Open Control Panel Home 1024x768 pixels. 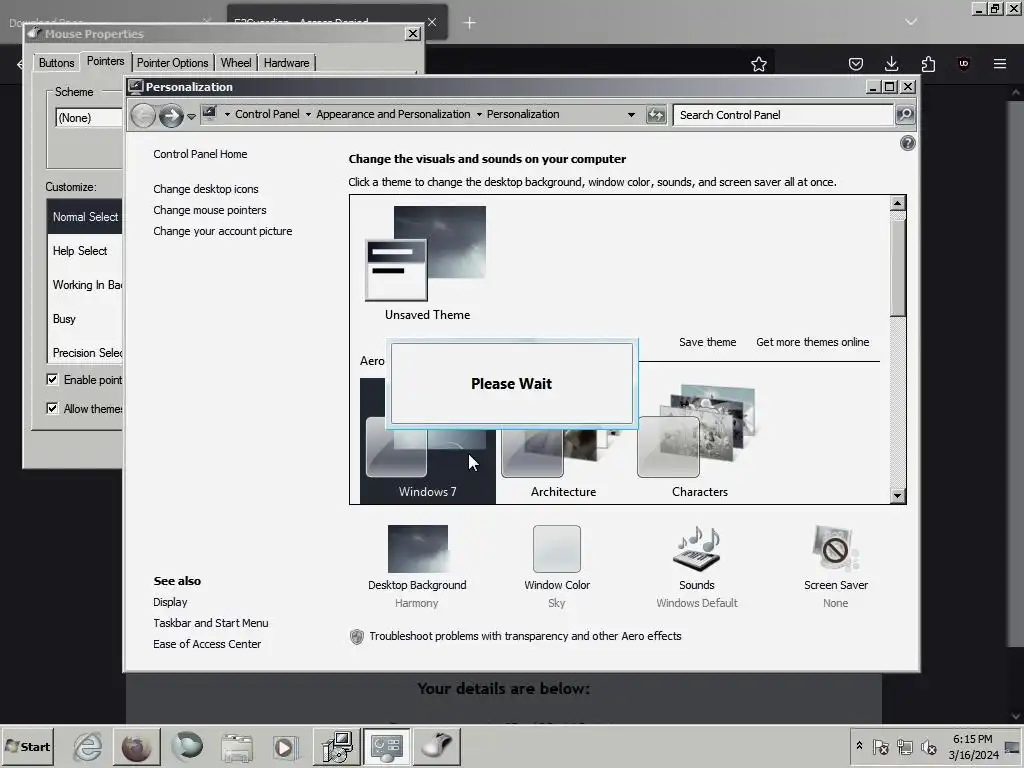coord(200,154)
